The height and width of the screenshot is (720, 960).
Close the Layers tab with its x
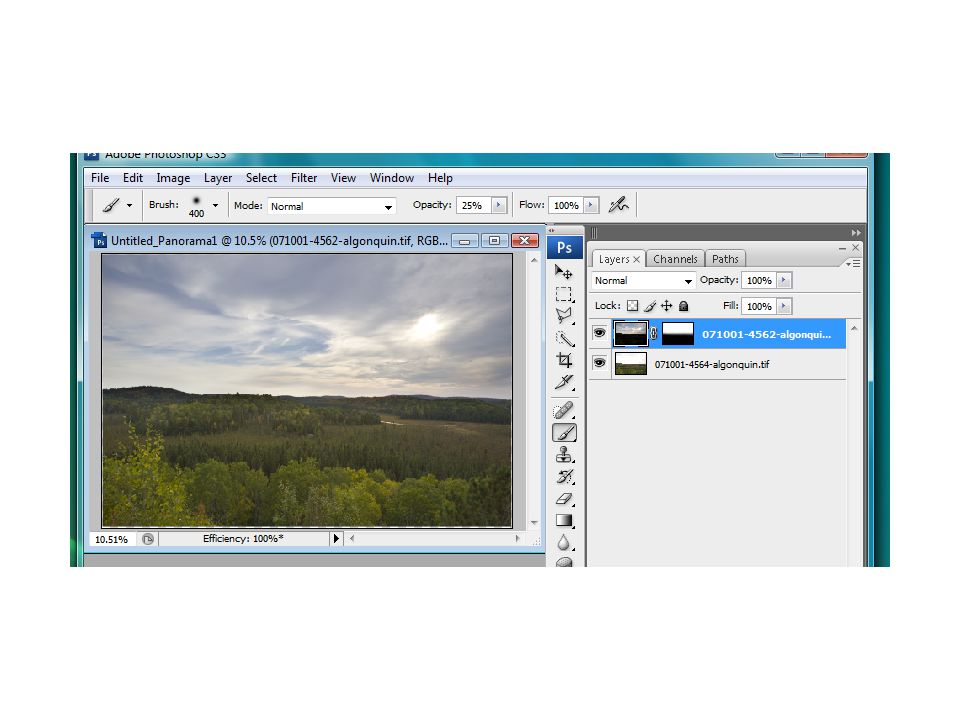click(637, 260)
